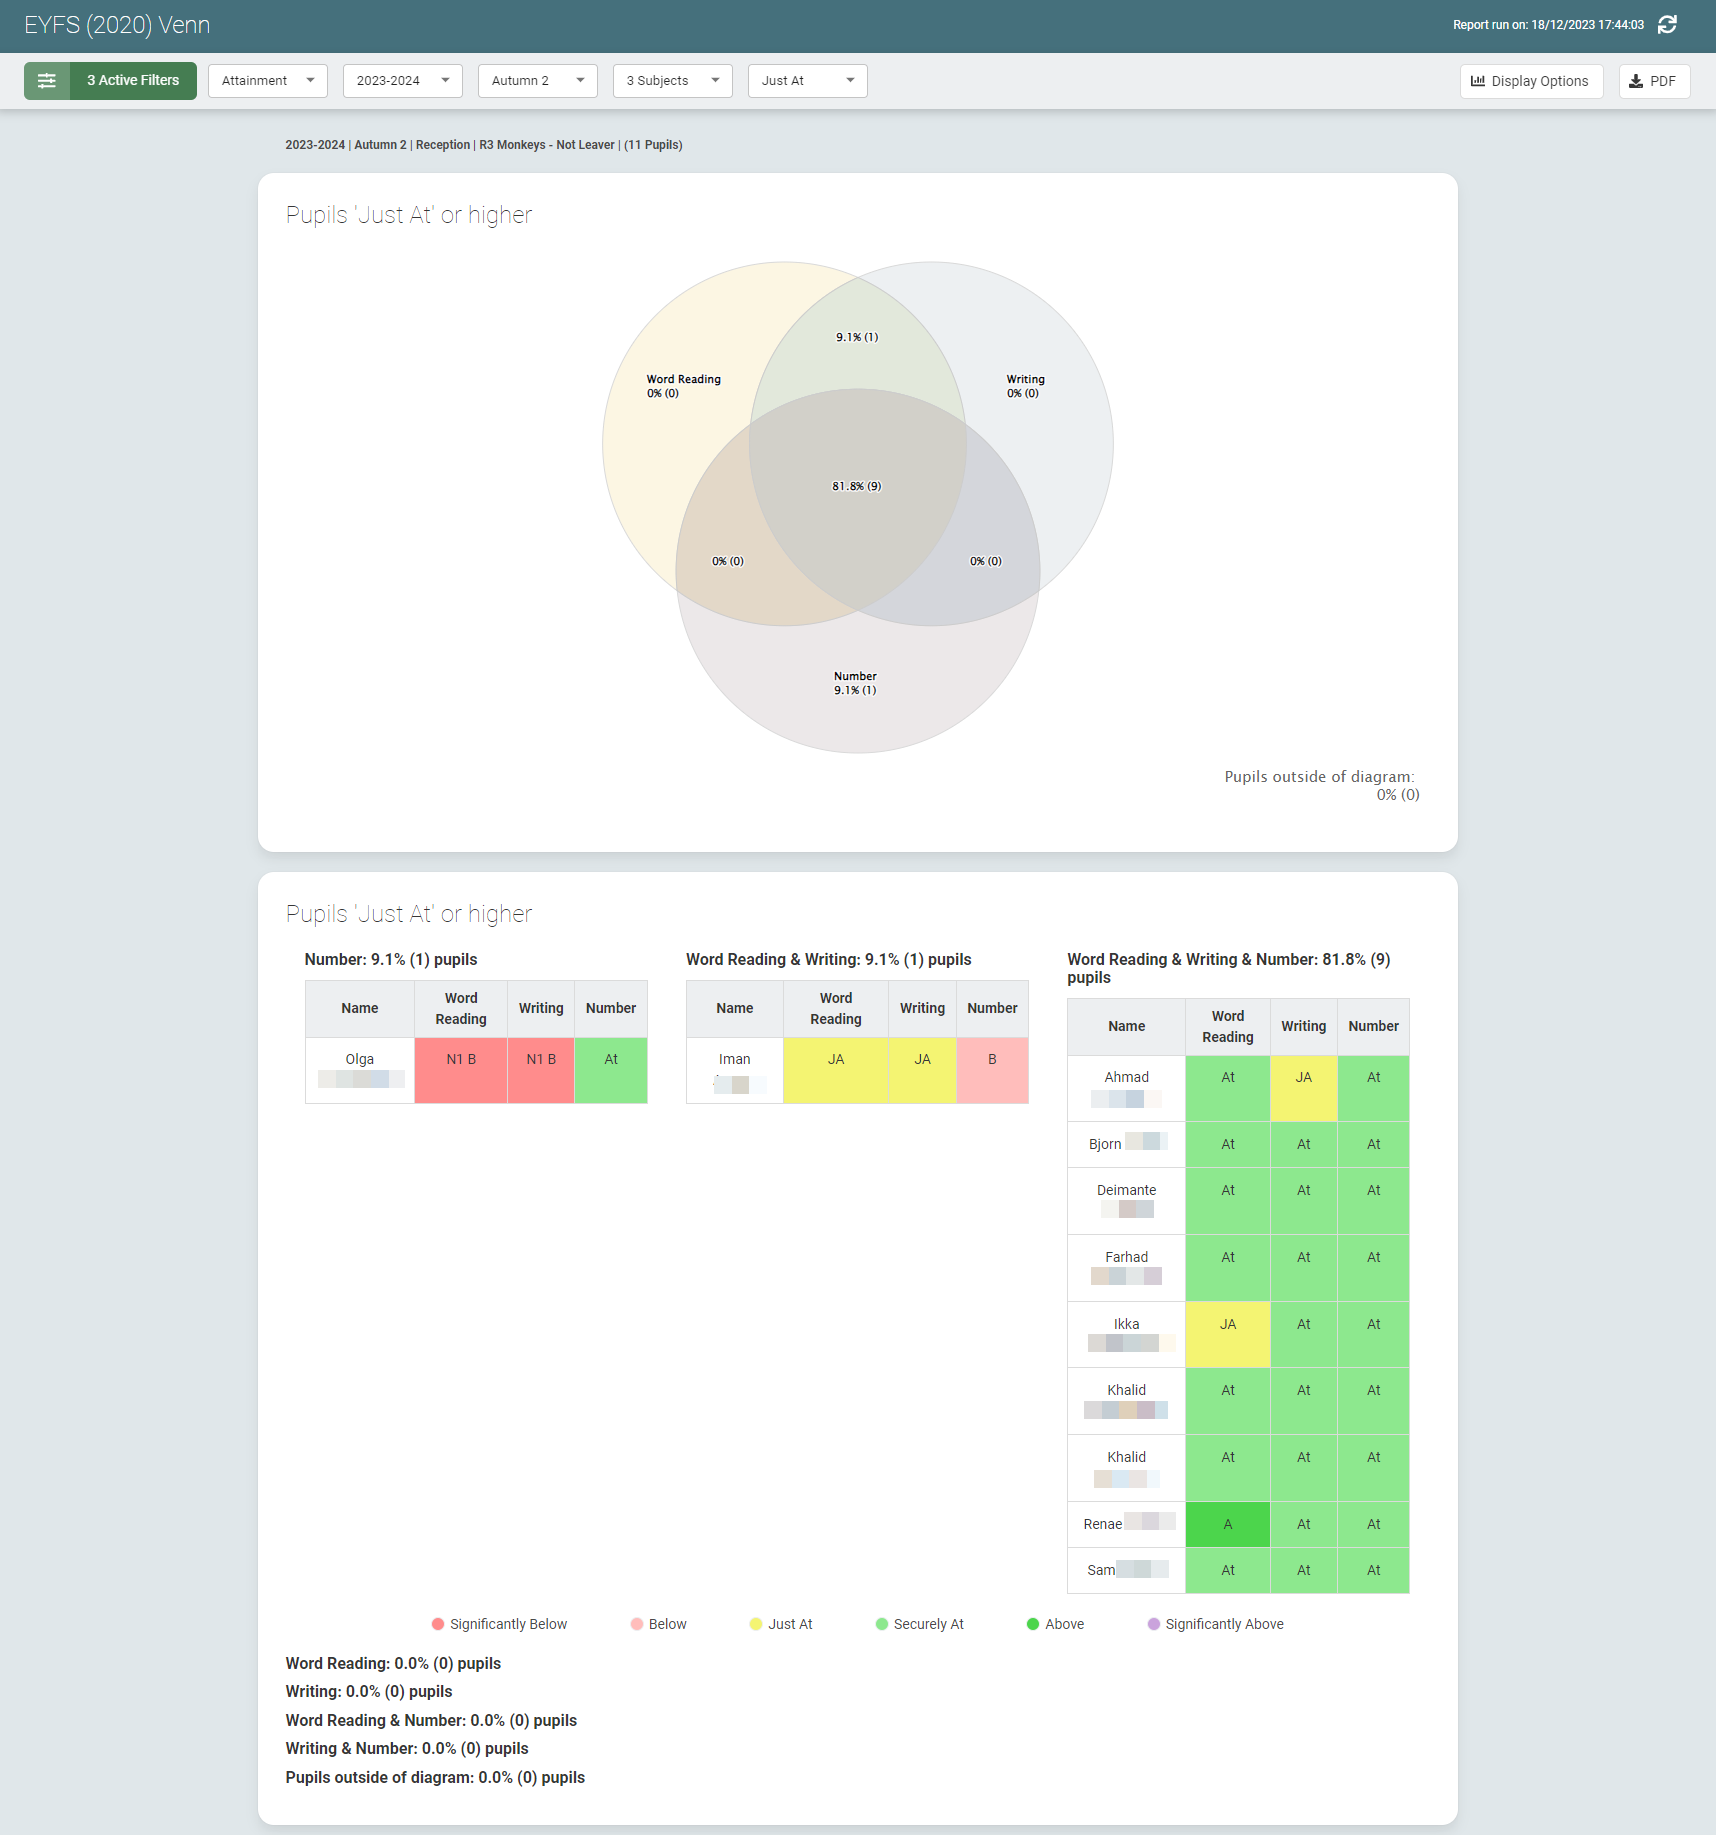Click Olga's green Number 'At' cell
This screenshot has height=1835, width=1716.
click(611, 1070)
